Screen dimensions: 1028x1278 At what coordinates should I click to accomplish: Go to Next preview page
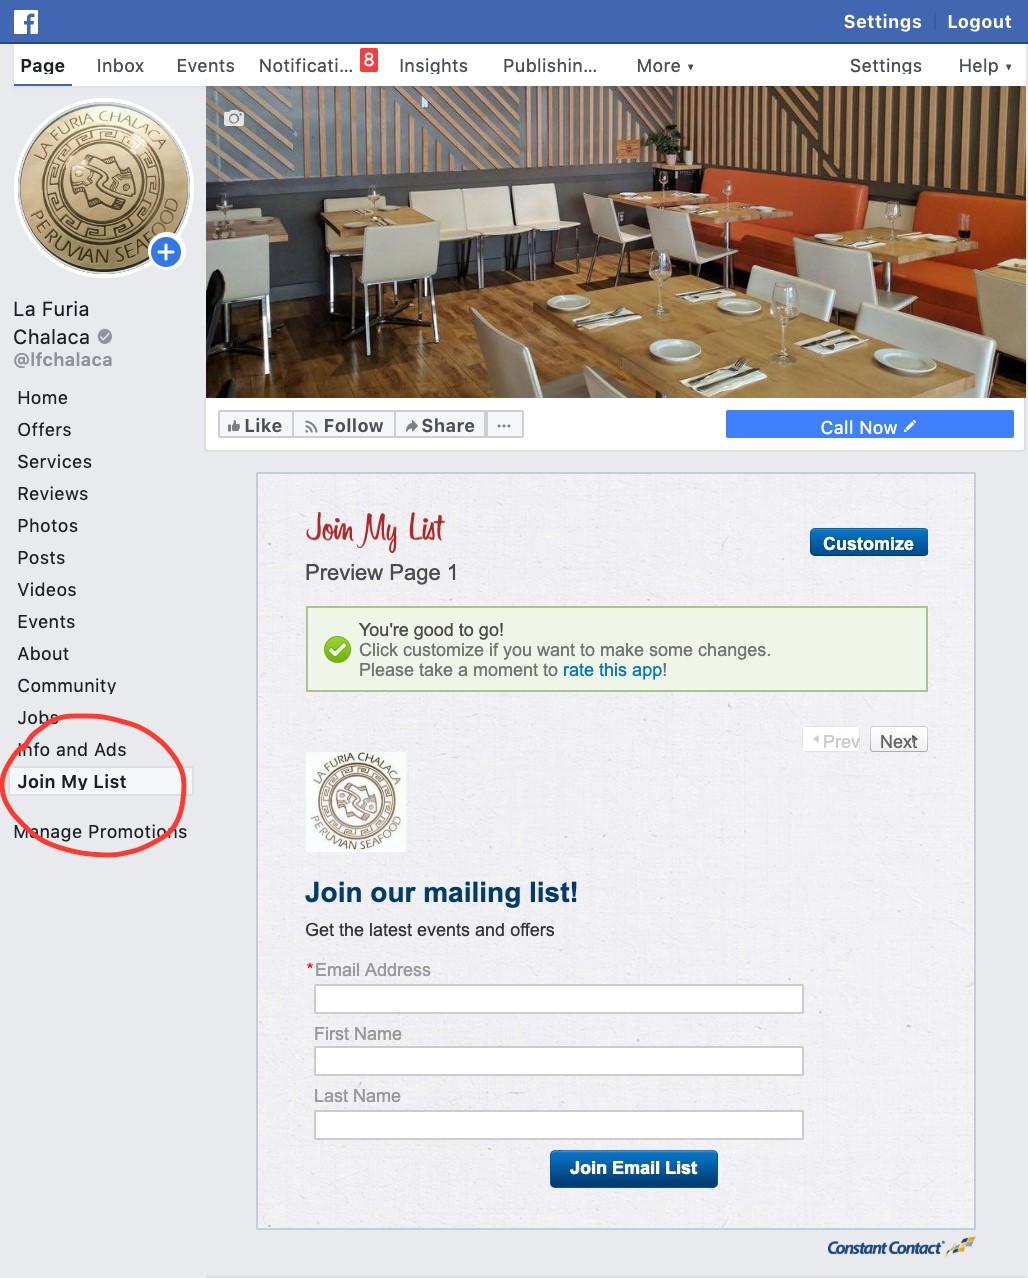click(x=899, y=740)
